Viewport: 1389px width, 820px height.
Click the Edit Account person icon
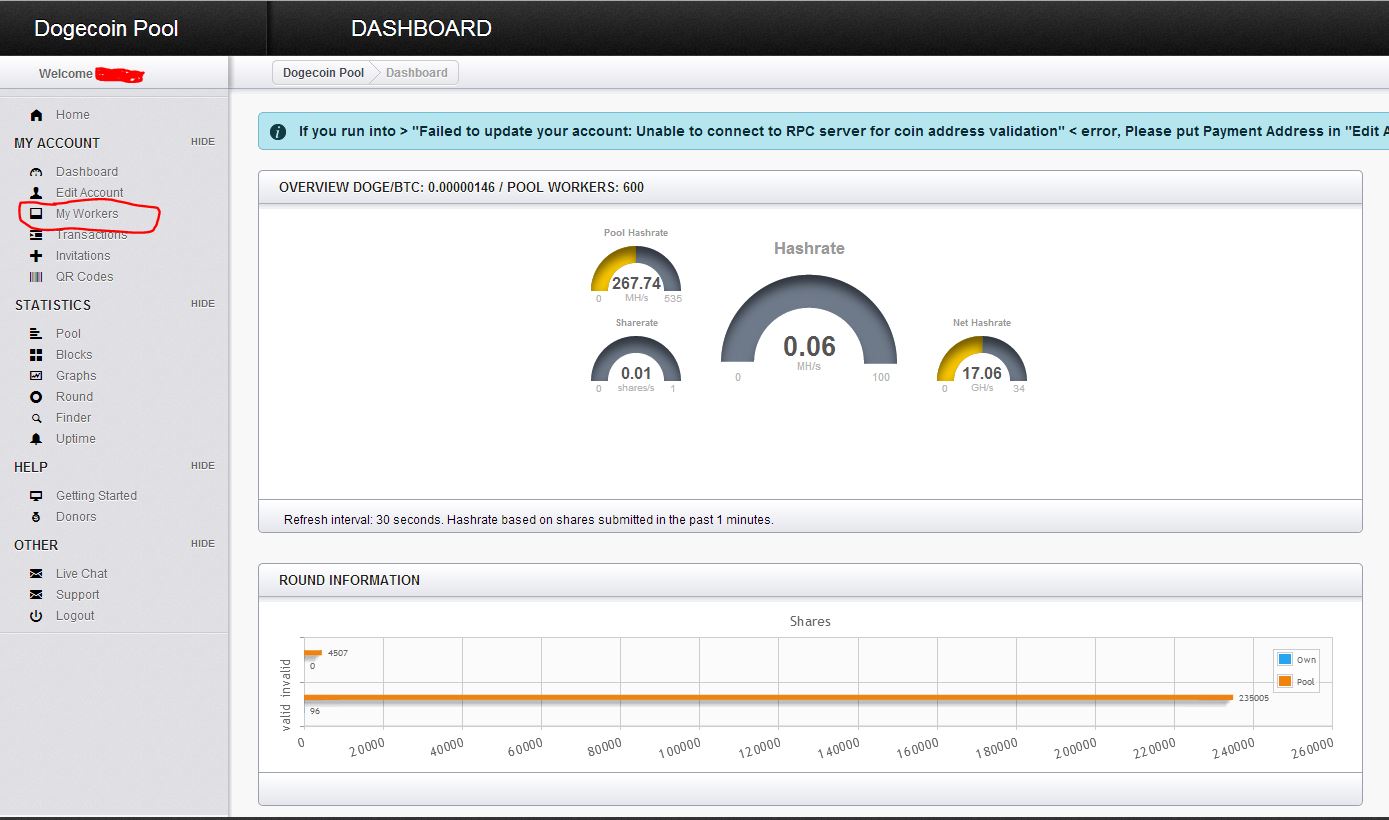[x=37, y=193]
